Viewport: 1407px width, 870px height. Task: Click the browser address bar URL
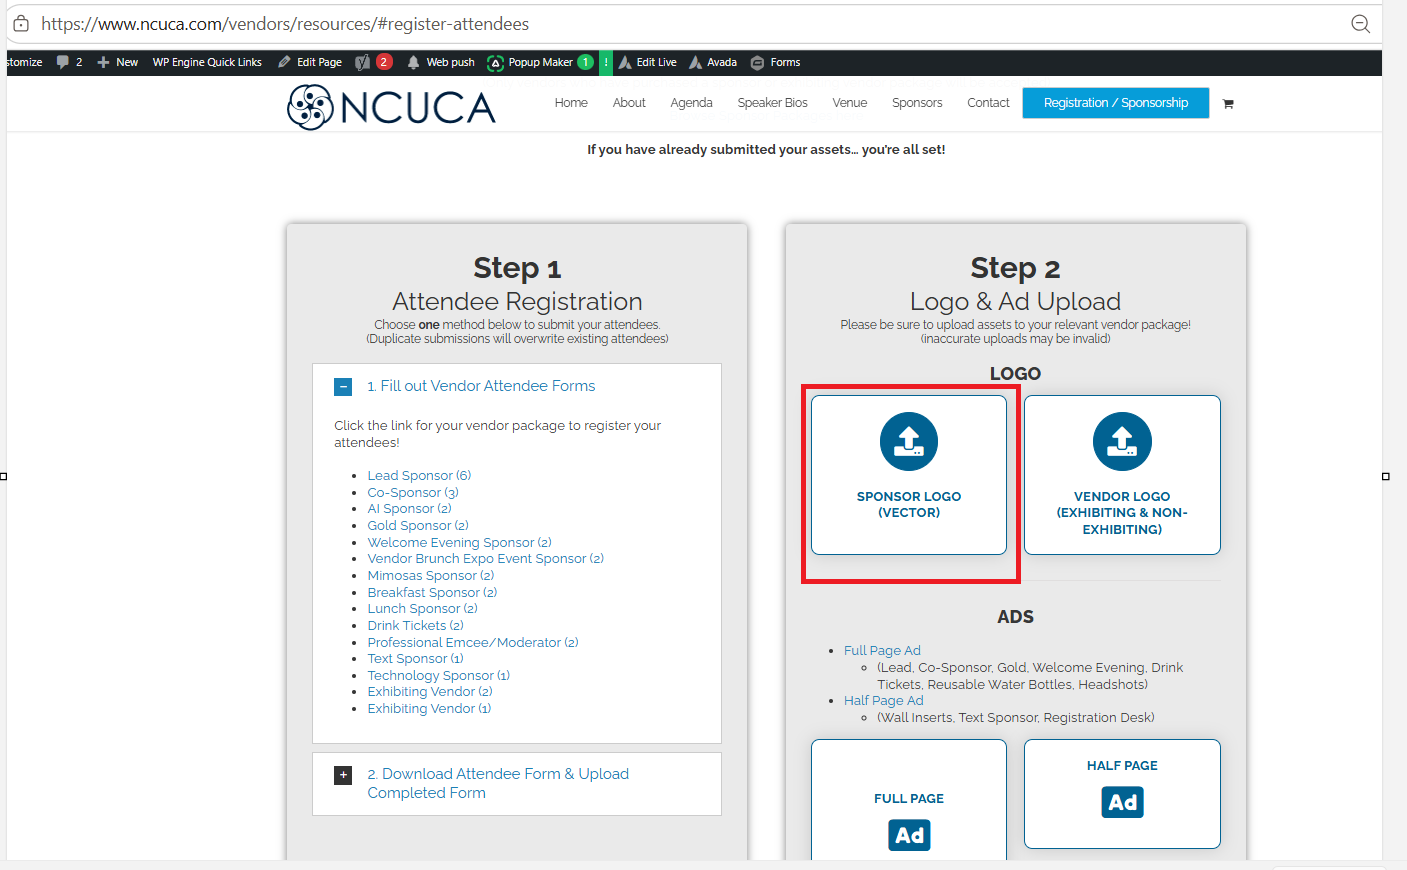(x=285, y=24)
